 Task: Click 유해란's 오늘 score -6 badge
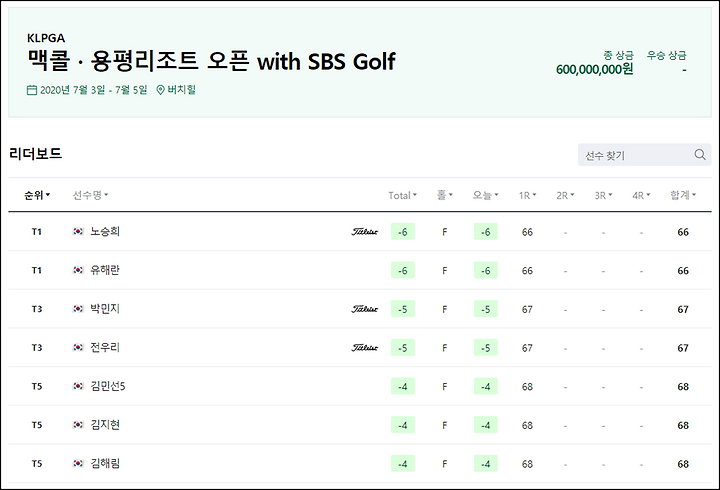(x=486, y=270)
